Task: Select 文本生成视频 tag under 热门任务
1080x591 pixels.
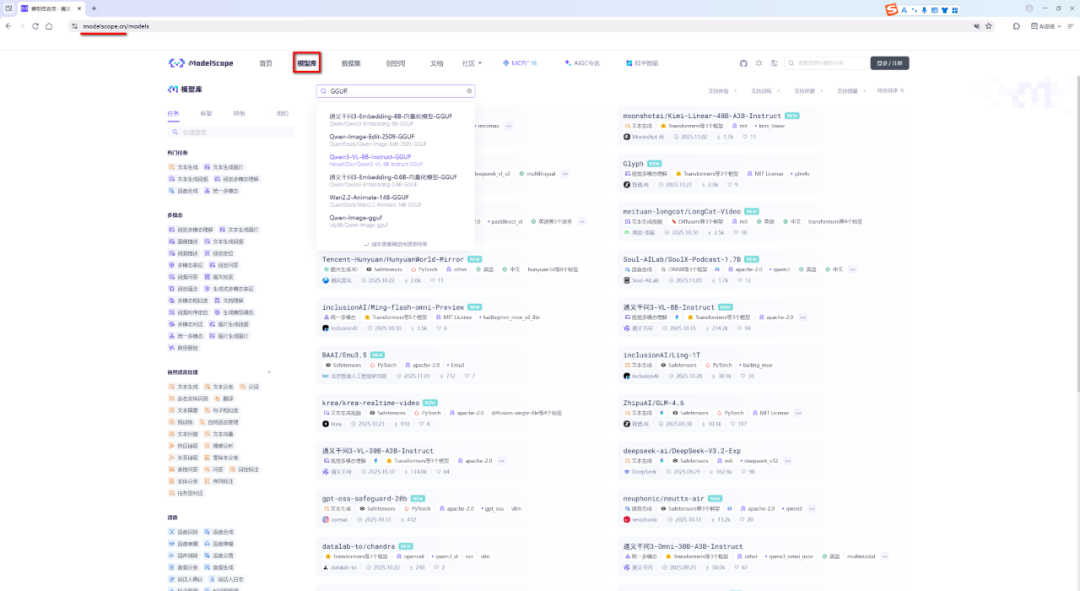Action: coord(188,179)
